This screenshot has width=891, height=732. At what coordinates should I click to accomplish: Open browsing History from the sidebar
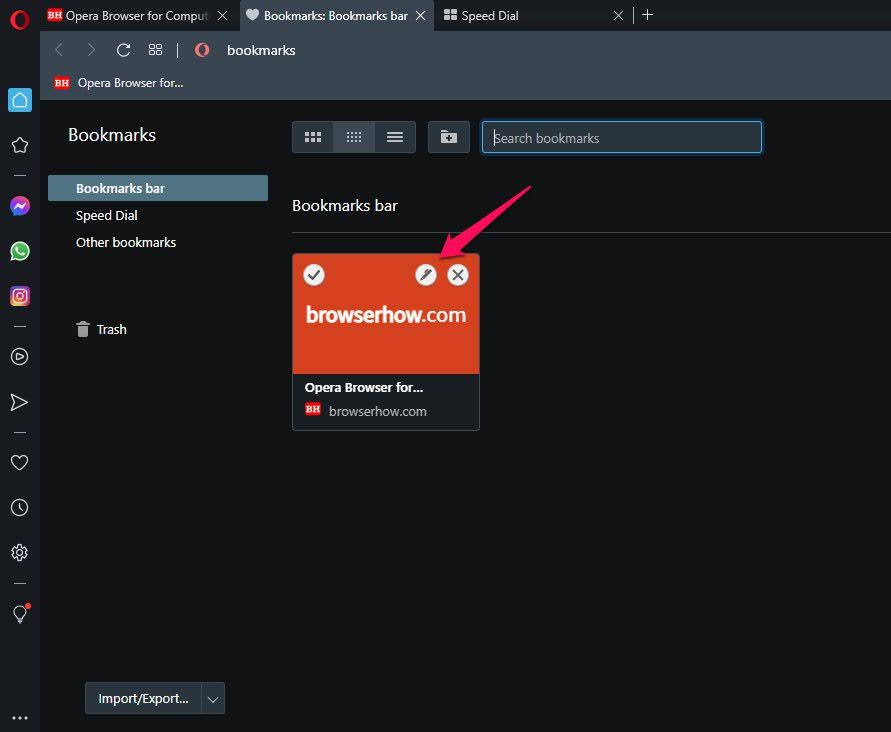click(x=20, y=507)
